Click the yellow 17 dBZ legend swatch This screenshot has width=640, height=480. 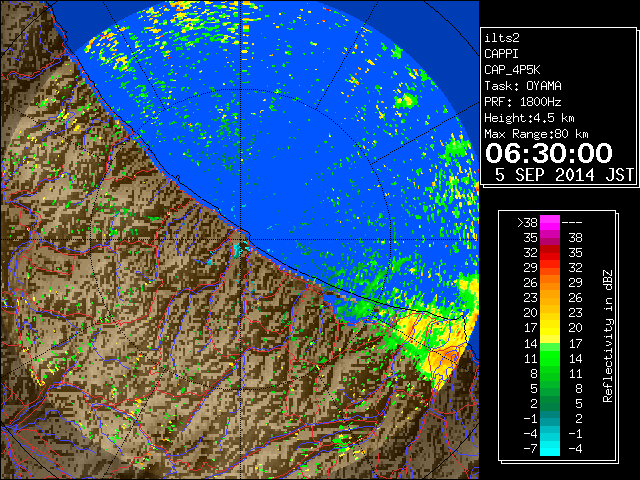tap(550, 328)
